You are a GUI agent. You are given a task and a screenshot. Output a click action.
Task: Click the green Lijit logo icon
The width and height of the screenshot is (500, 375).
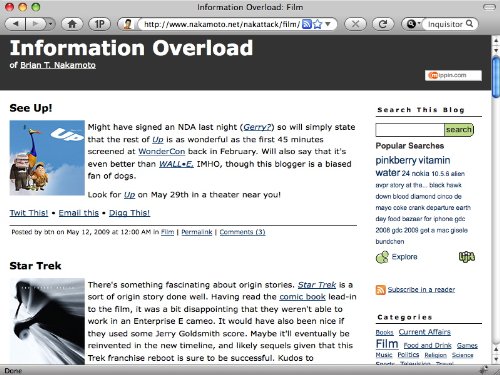point(467,257)
